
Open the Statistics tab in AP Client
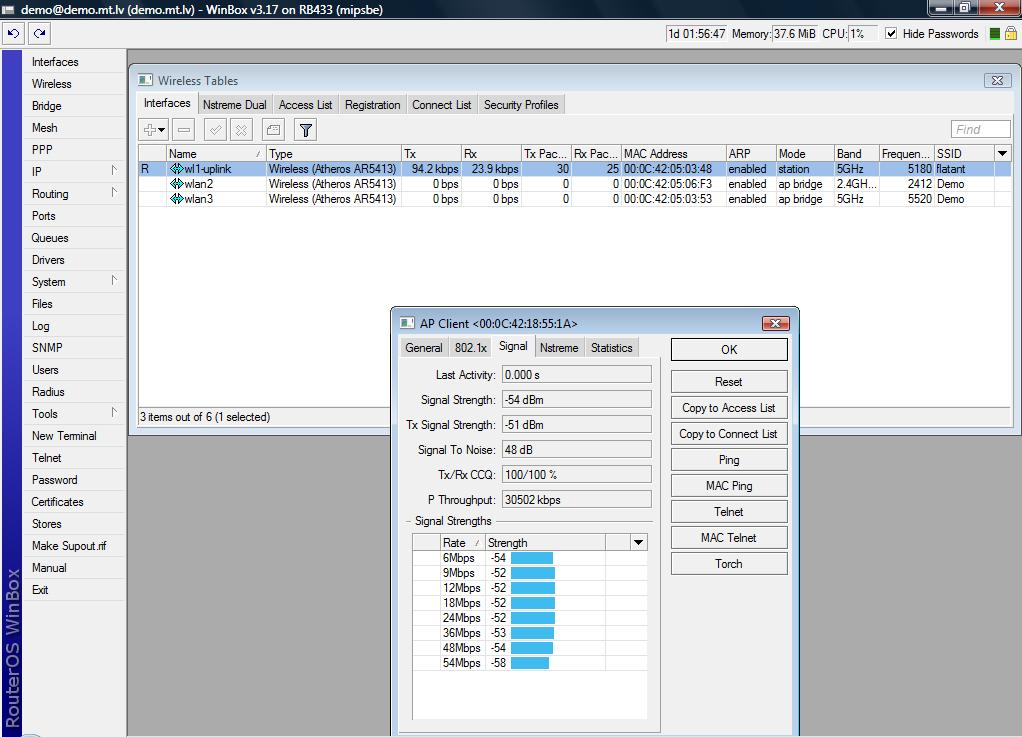611,348
